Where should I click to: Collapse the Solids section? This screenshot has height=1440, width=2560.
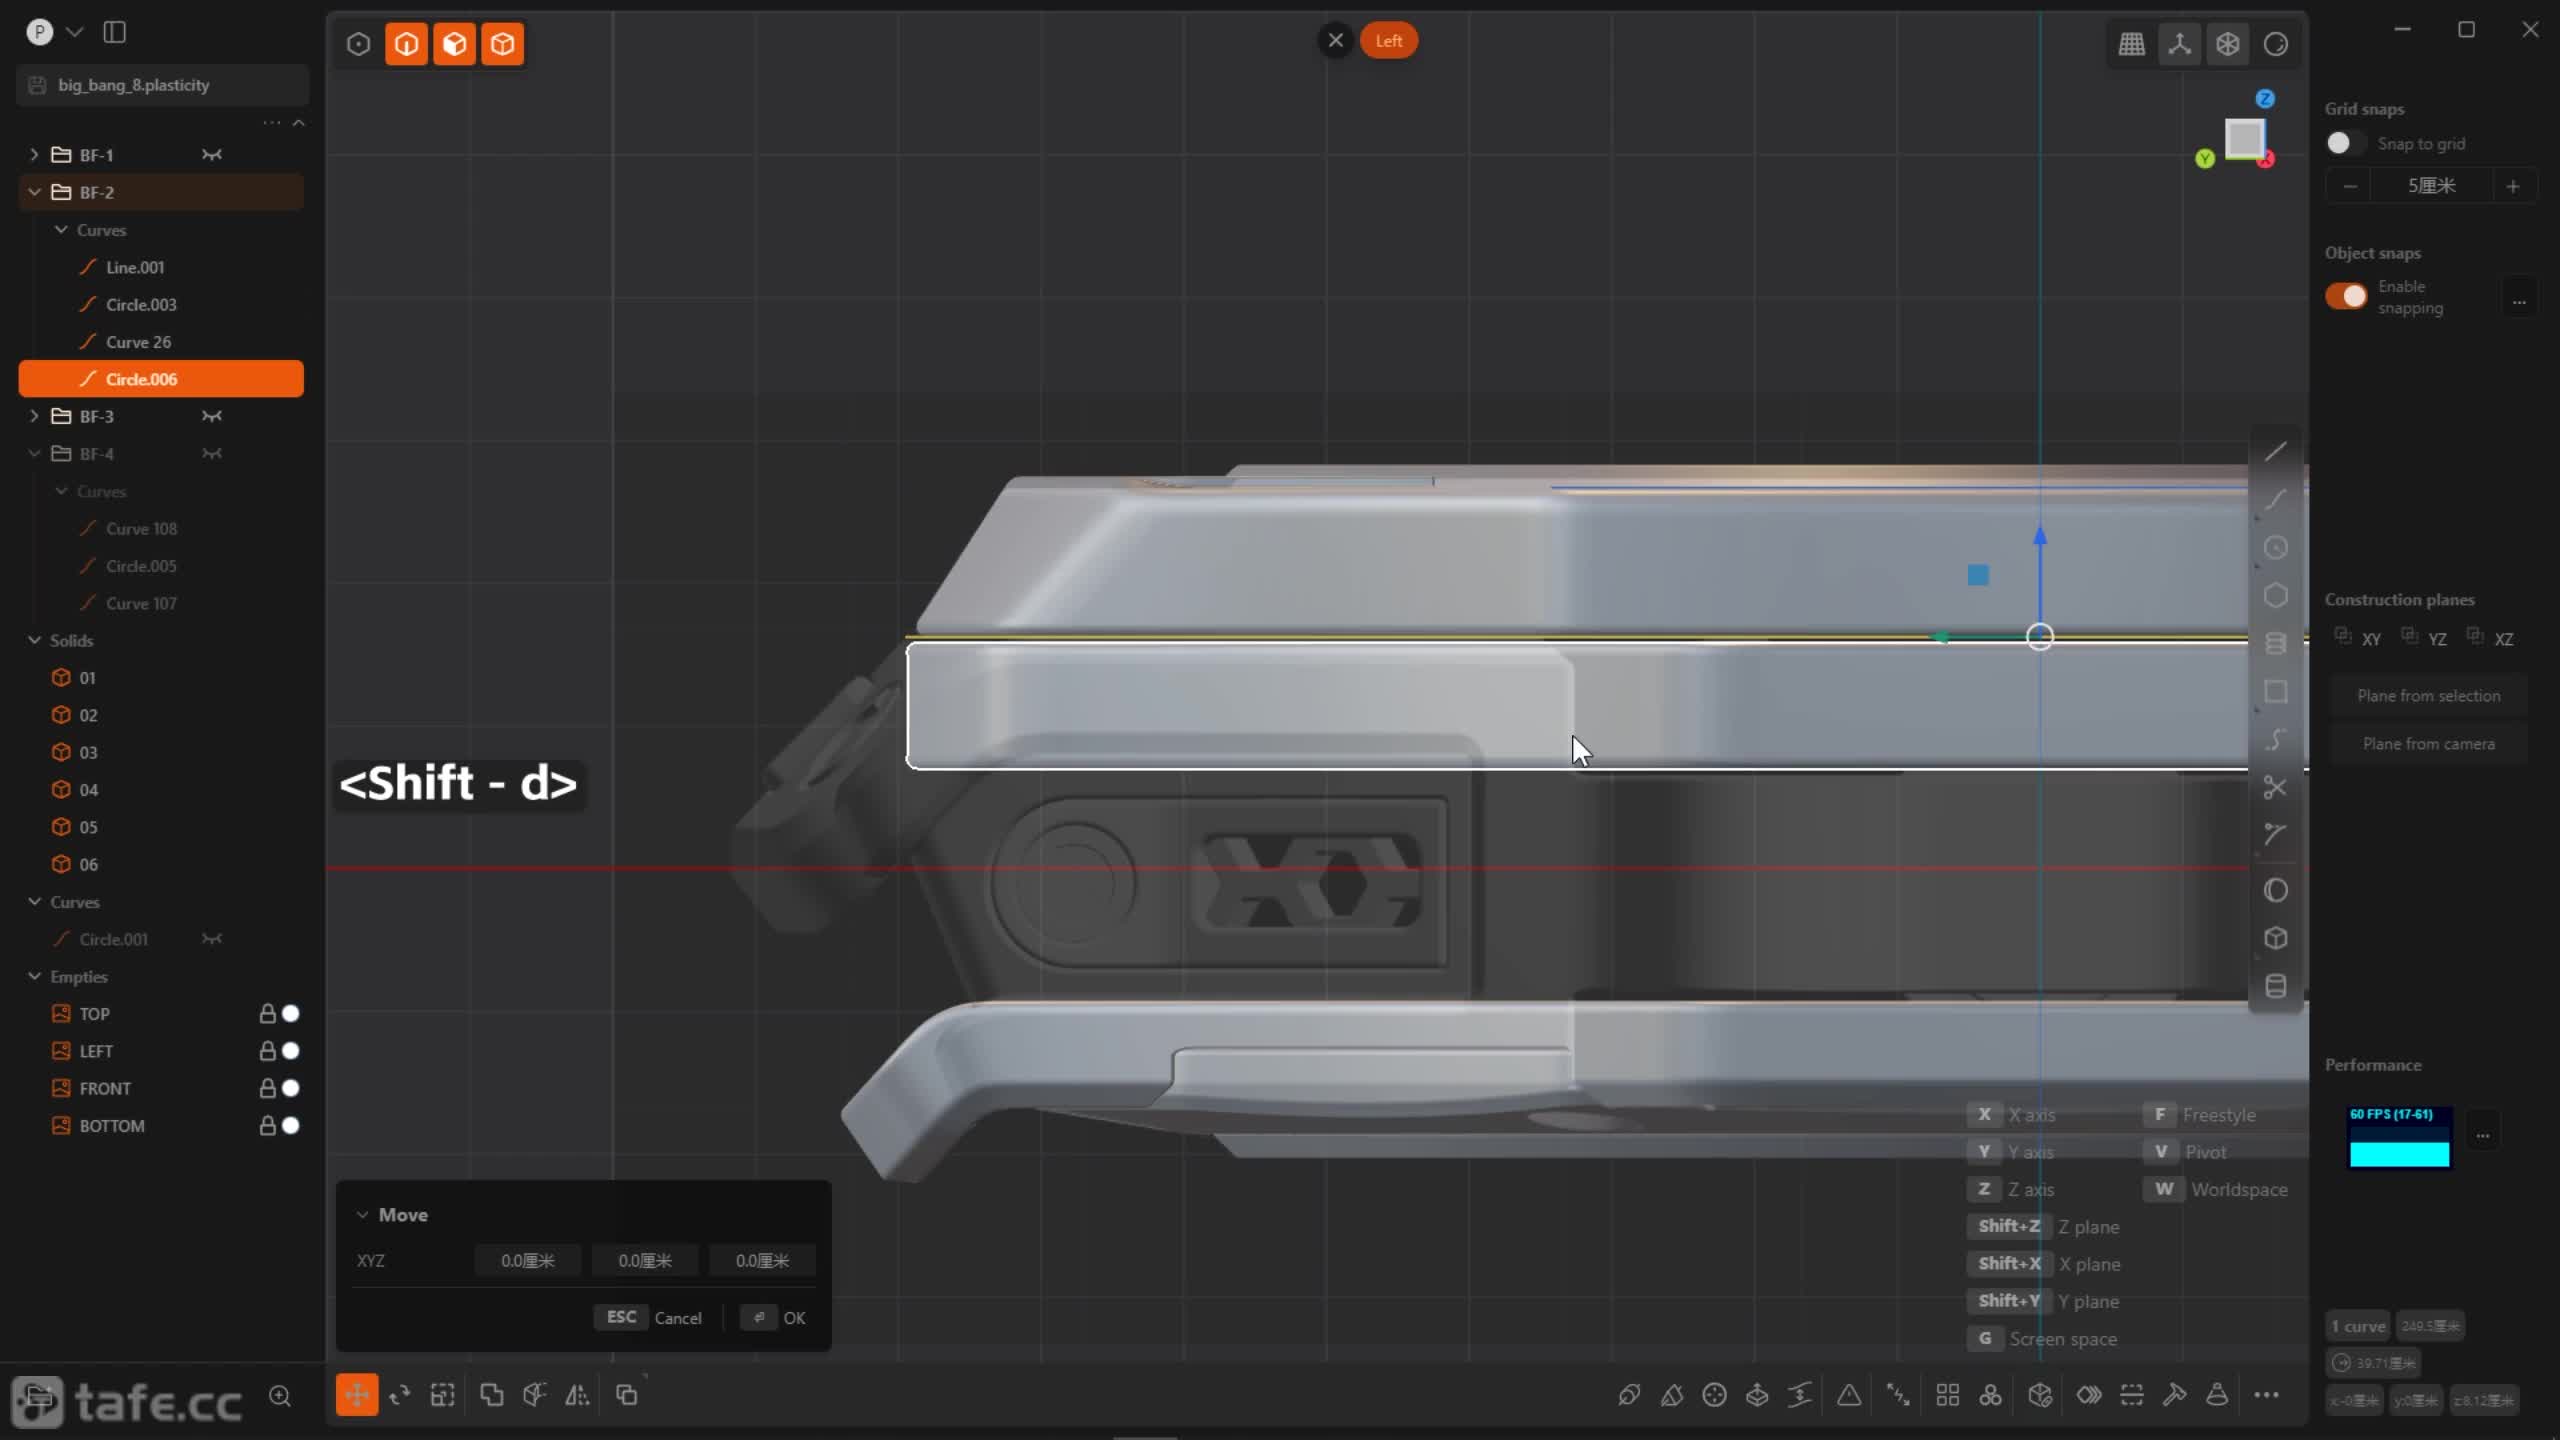pos(34,640)
